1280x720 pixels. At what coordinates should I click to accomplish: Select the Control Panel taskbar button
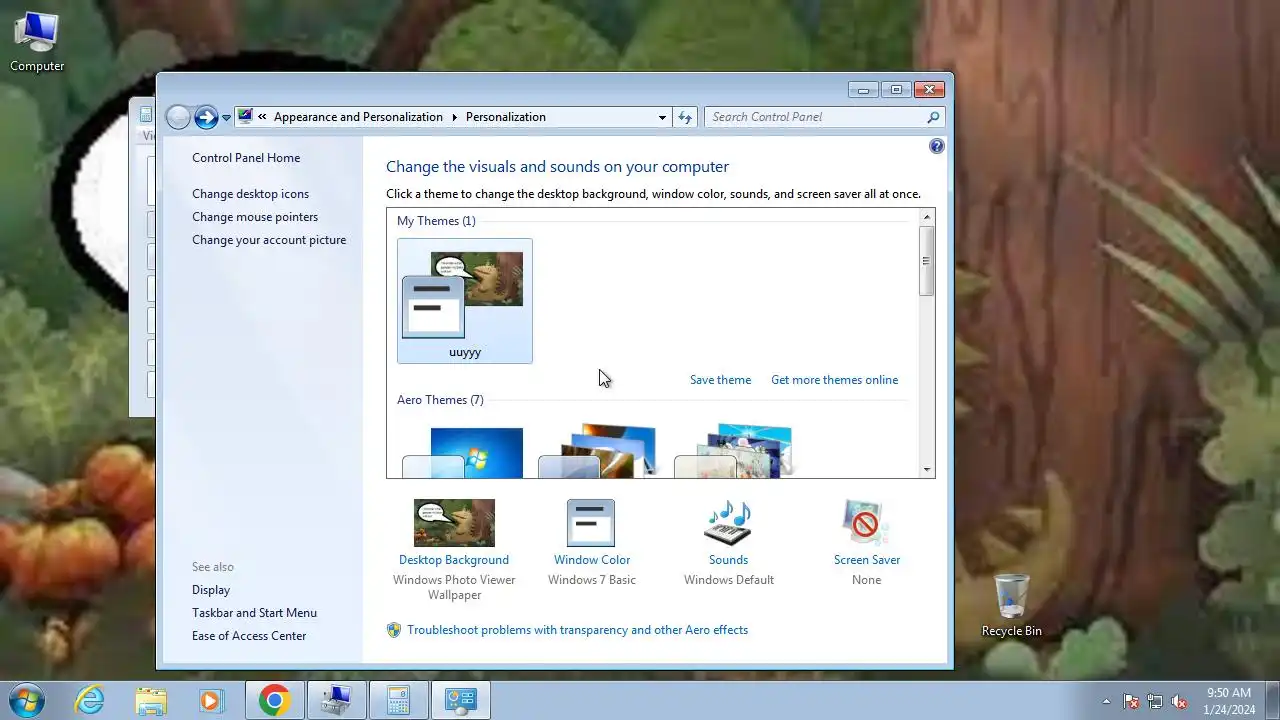pos(460,700)
